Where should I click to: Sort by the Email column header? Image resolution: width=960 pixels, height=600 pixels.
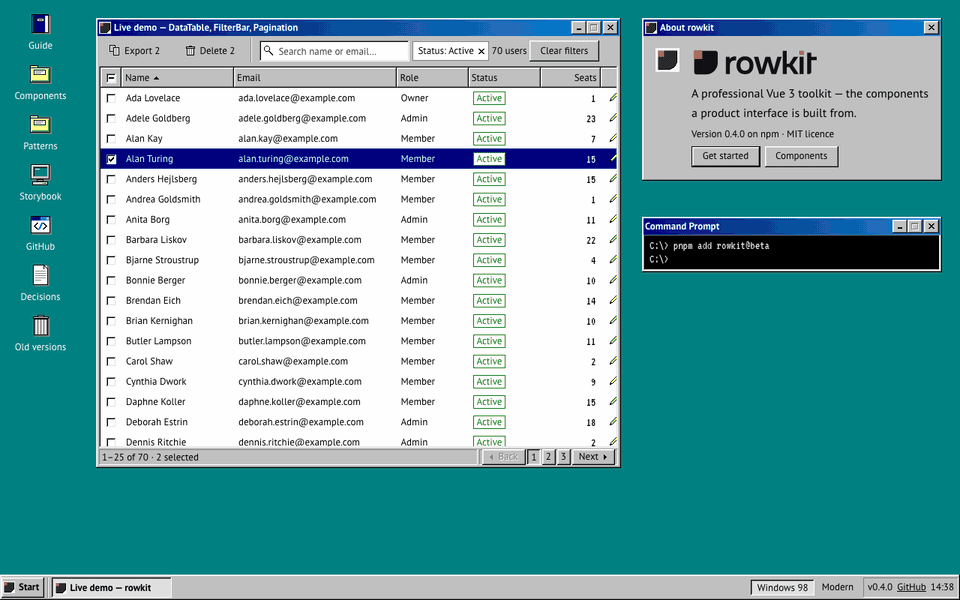tap(315, 78)
